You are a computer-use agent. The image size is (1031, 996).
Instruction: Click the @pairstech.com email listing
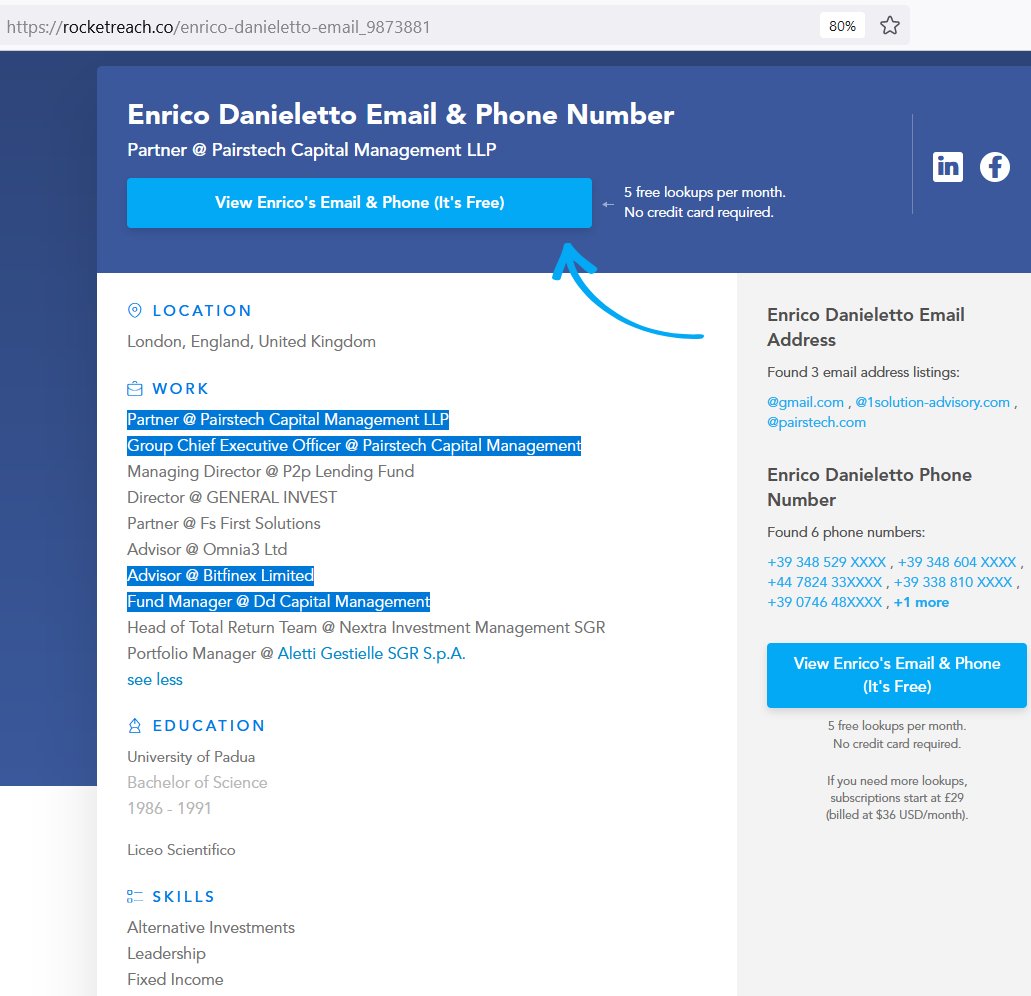[x=817, y=423]
